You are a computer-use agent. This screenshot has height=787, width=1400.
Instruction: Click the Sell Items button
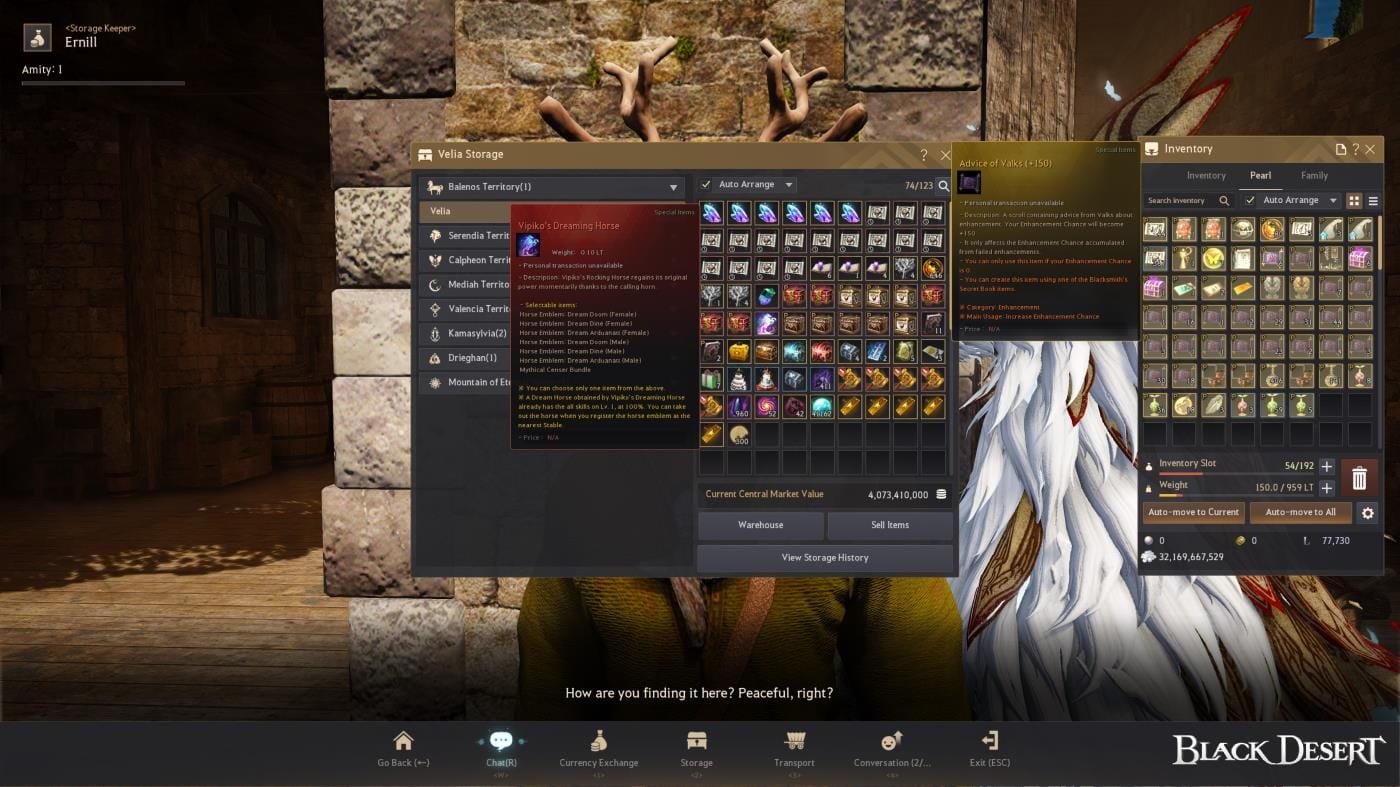tap(889, 525)
